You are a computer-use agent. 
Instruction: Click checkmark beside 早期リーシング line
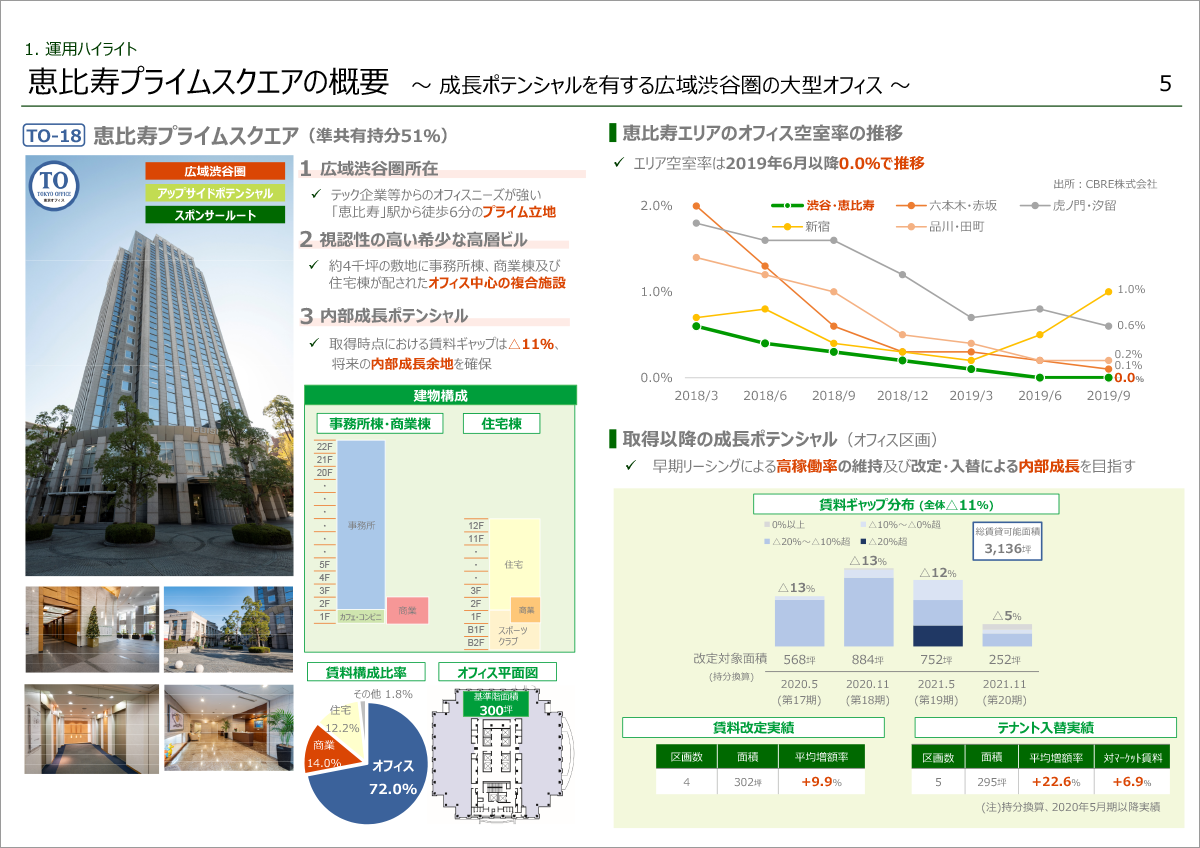tap(631, 466)
